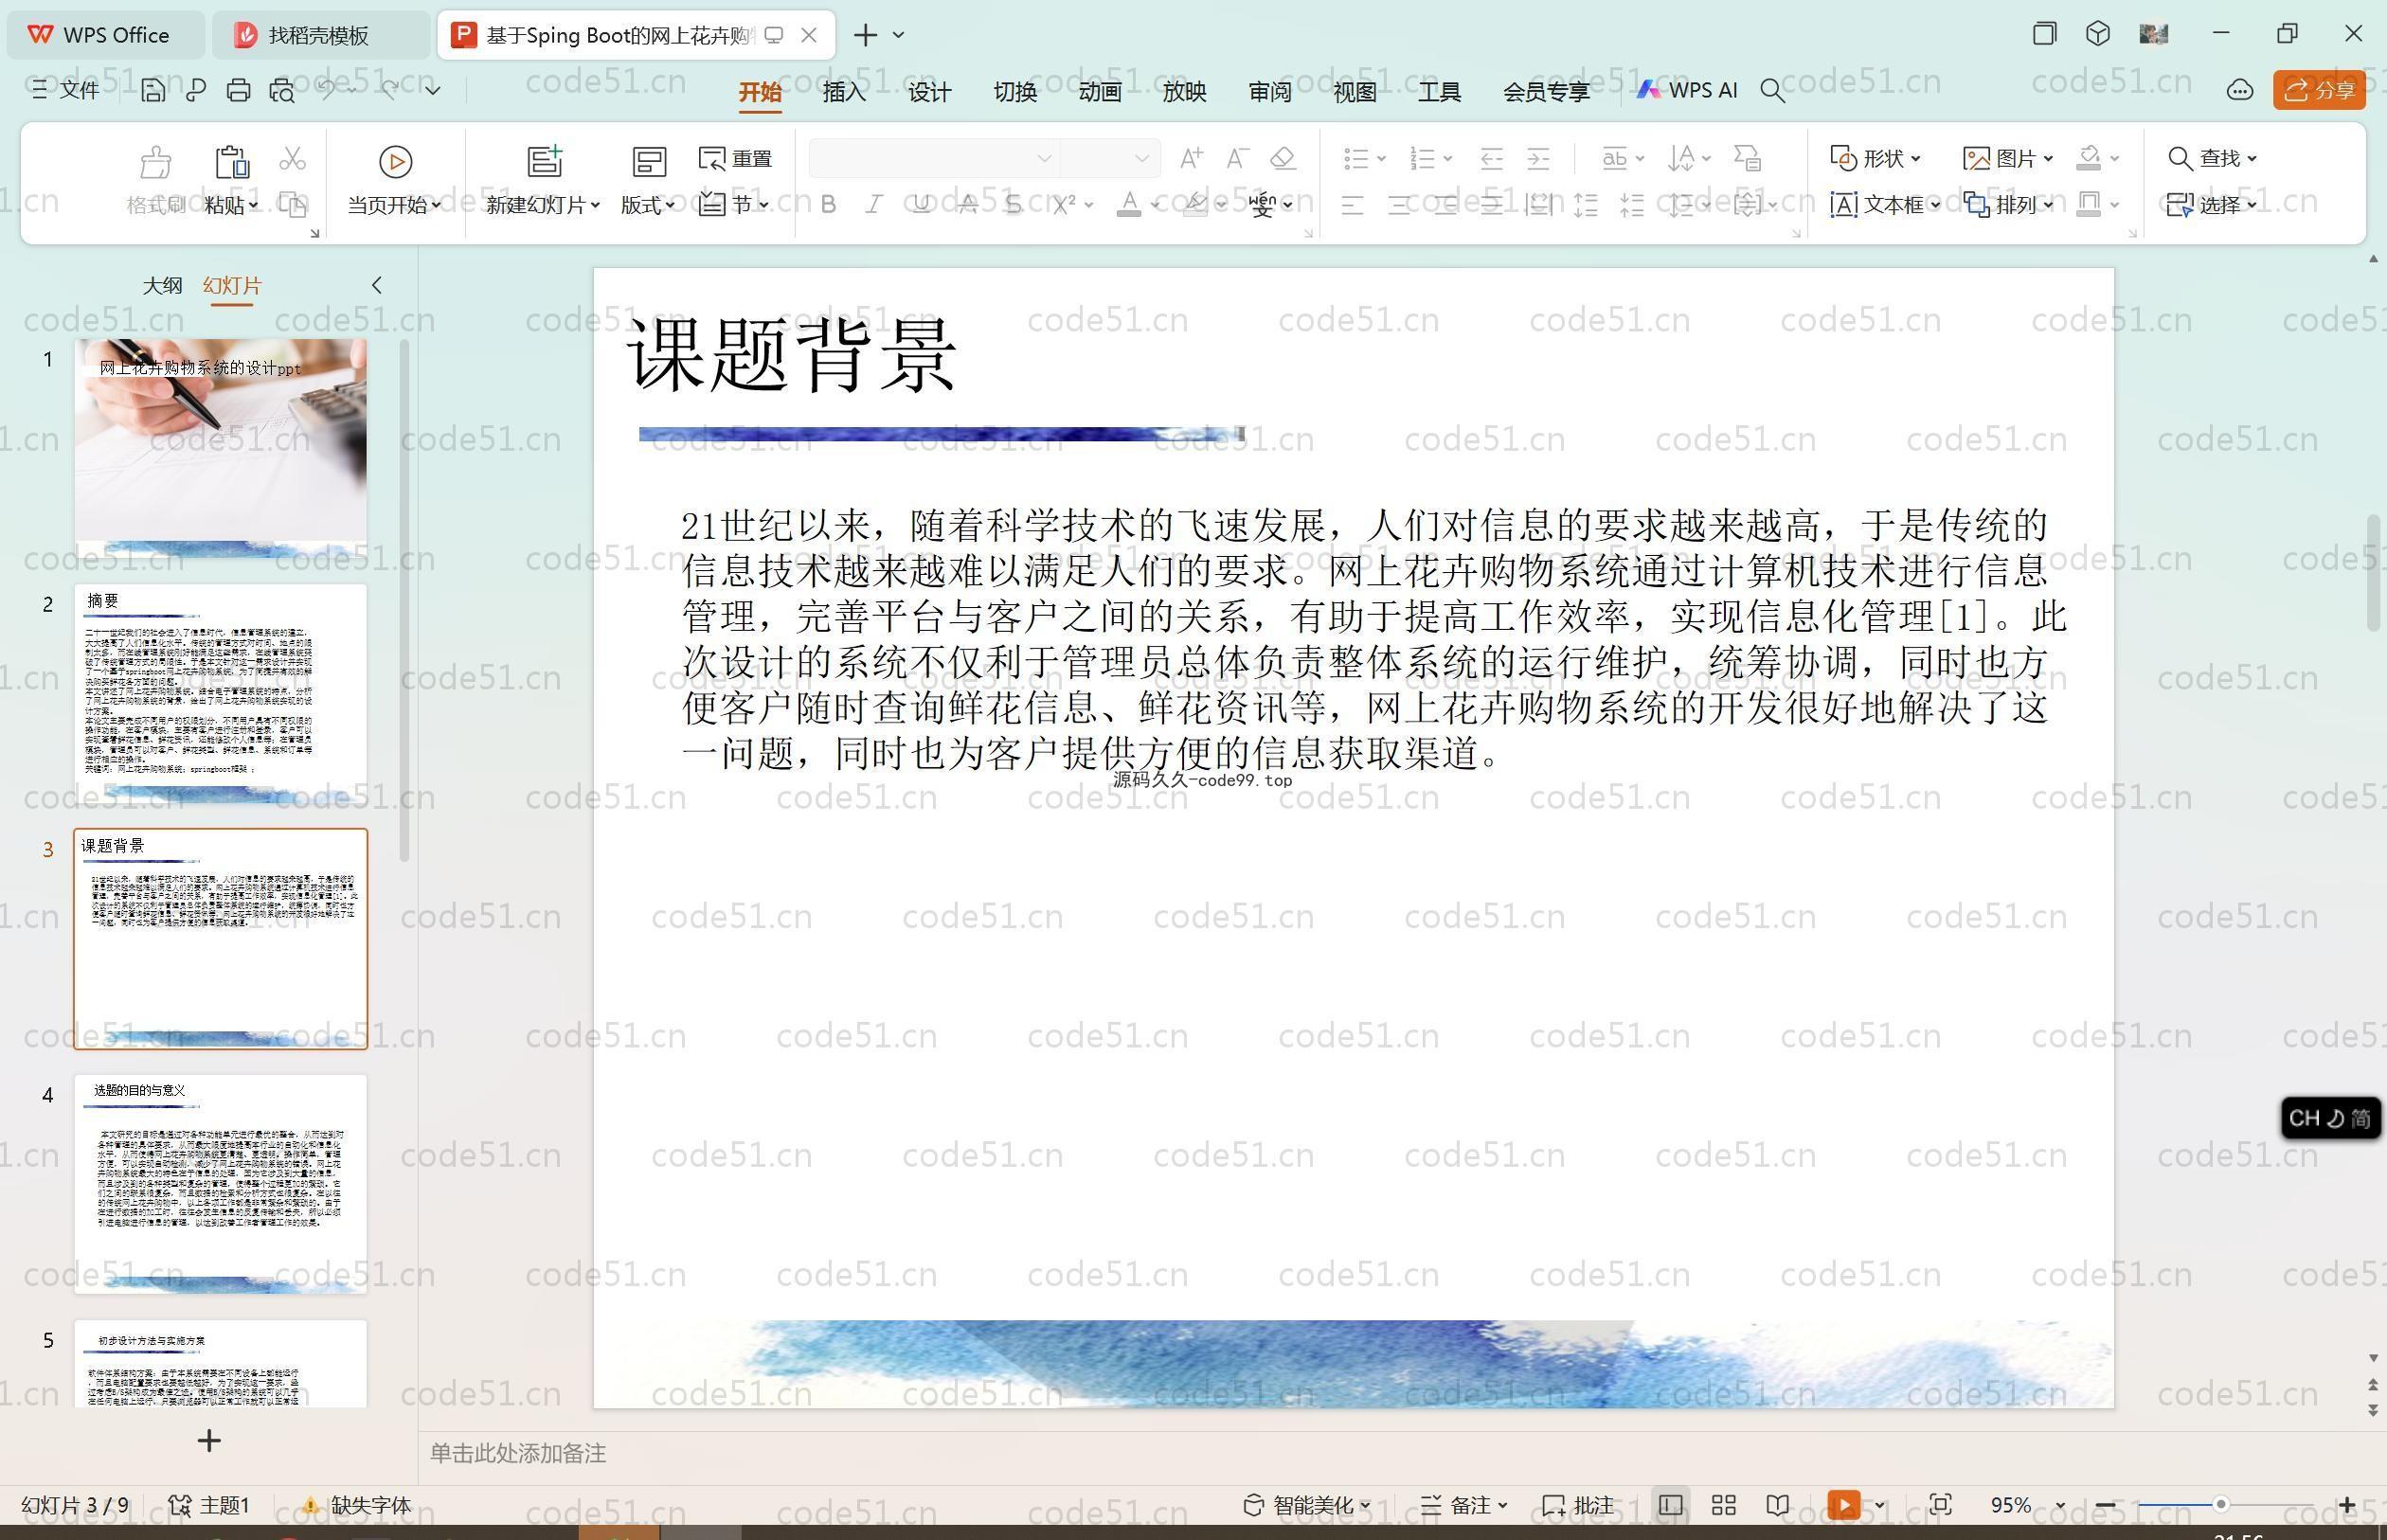
Task: Toggle Strikethrough formatting
Action: [x=968, y=205]
